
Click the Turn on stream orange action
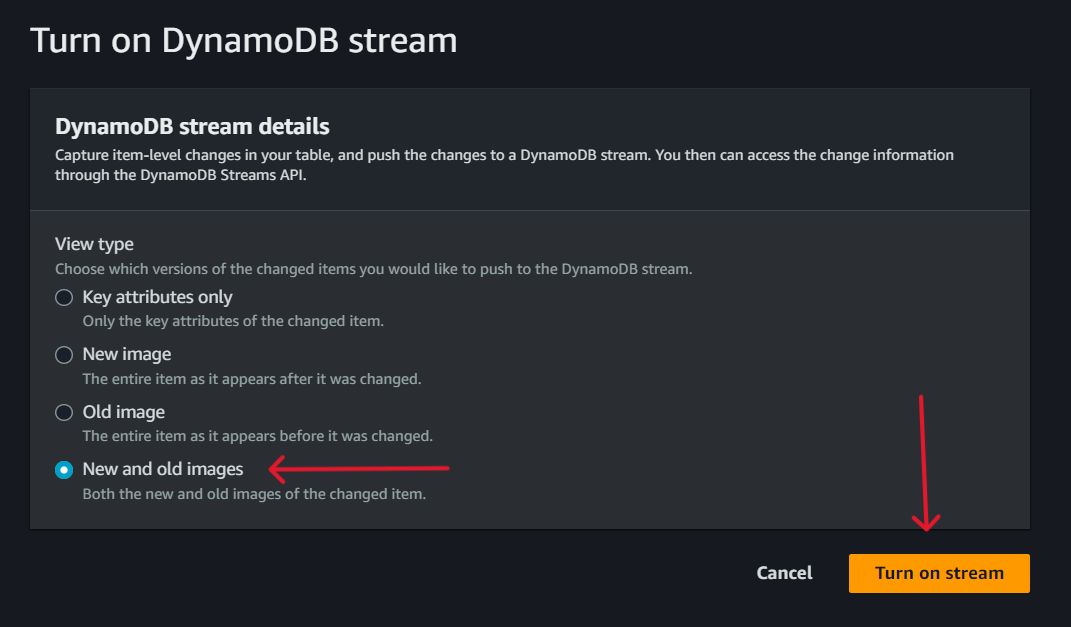tap(938, 573)
